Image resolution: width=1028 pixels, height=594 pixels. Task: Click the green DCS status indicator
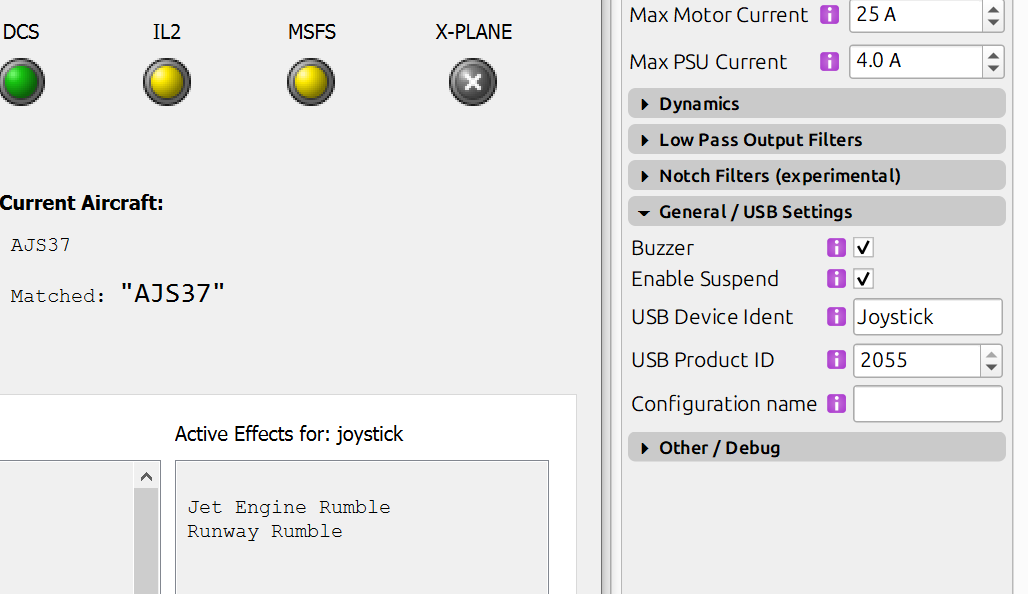(x=20, y=81)
